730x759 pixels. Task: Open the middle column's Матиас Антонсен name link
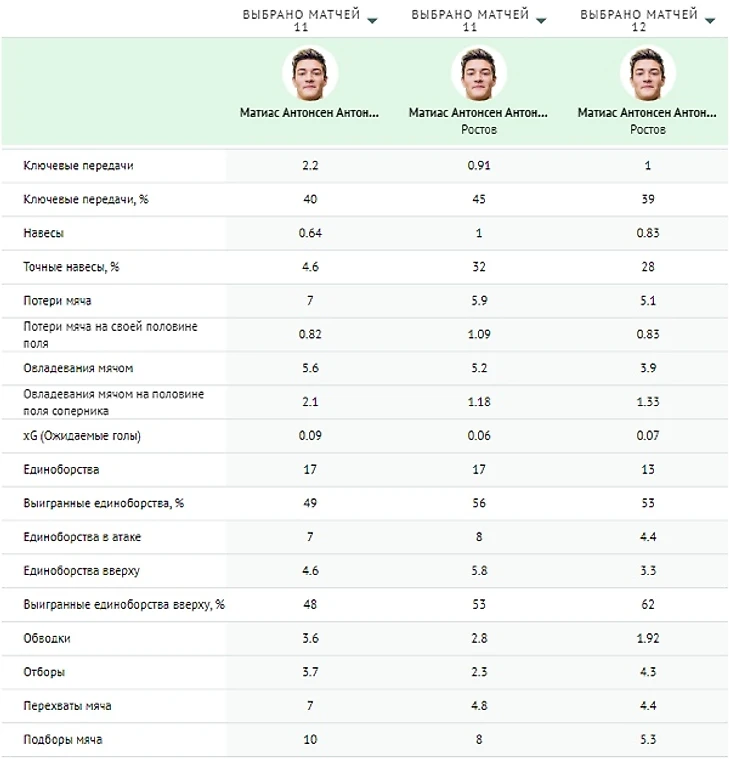(479, 114)
